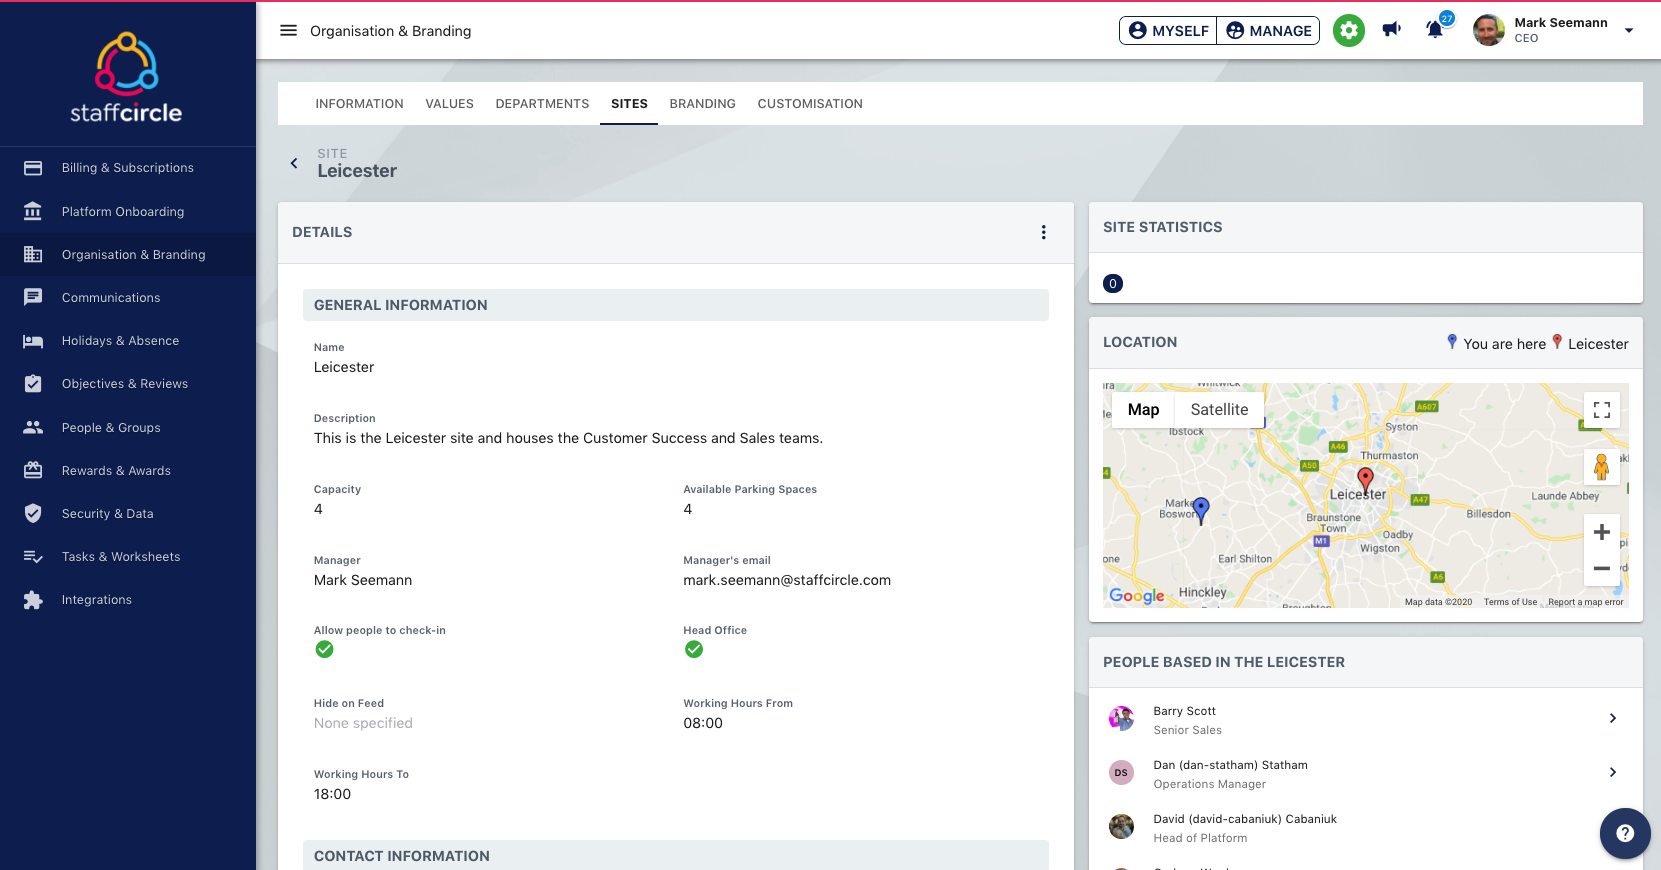Select the SITES tab
The width and height of the screenshot is (1661, 870).
pyautogui.click(x=629, y=104)
